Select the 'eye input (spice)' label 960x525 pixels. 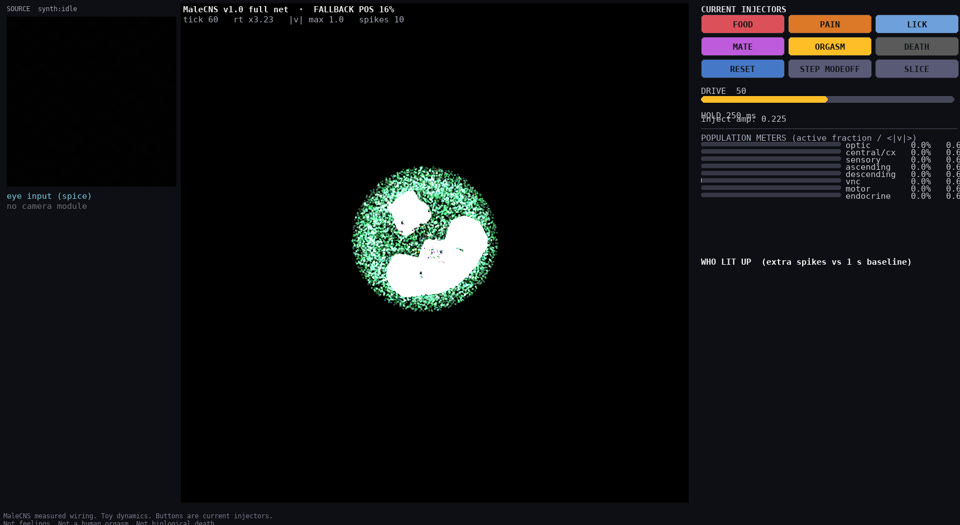(49, 196)
